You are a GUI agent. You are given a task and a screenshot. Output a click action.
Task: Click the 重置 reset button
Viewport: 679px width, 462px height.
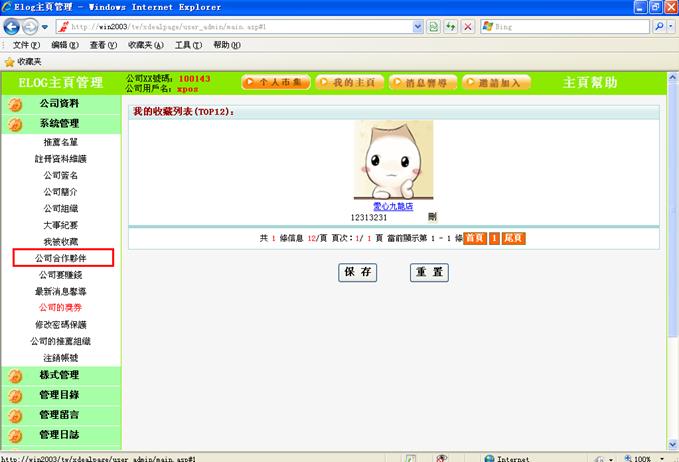[429, 272]
